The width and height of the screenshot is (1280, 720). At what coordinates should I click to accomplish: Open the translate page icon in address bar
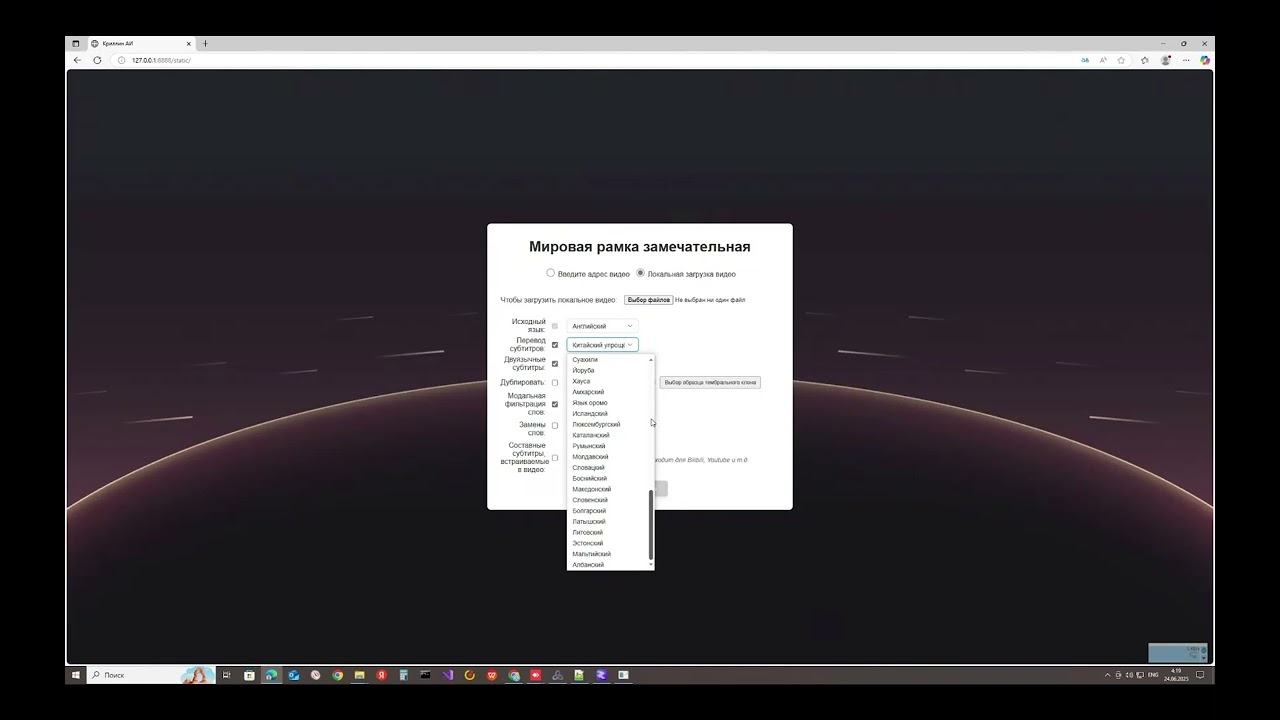tap(1085, 60)
